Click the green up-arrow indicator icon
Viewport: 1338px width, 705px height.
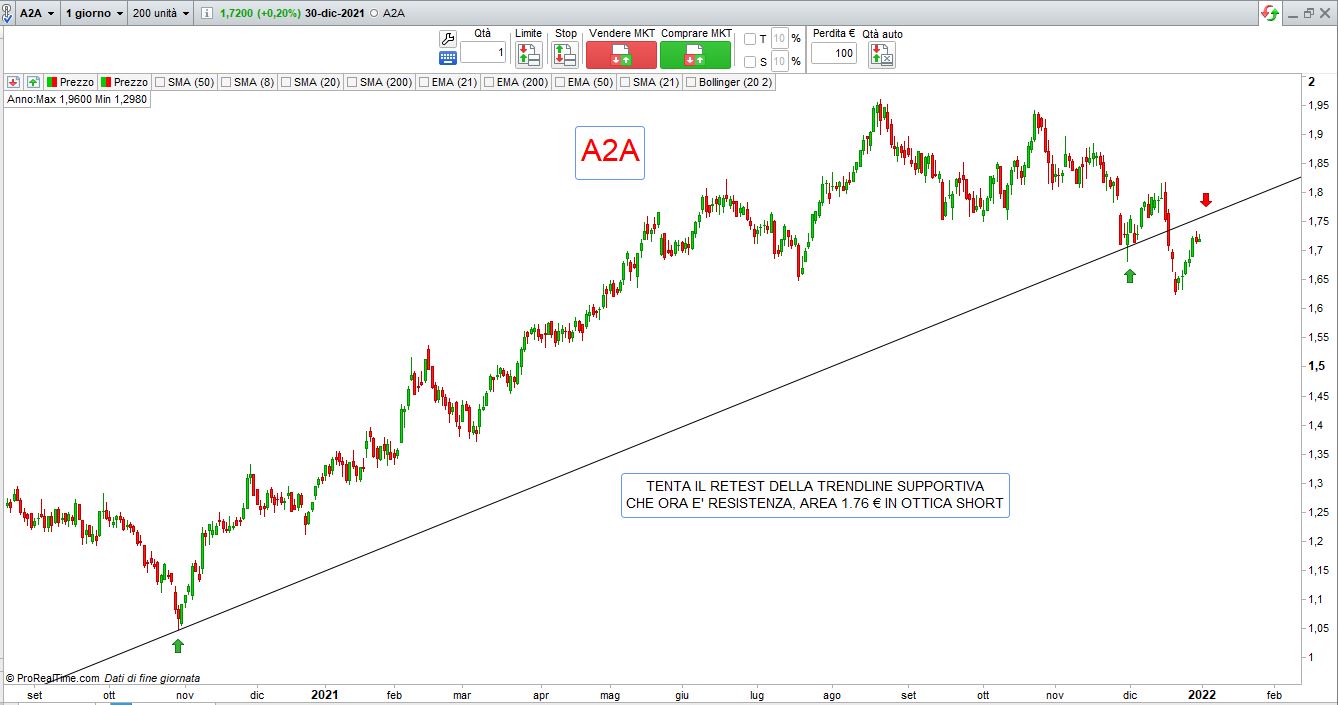(x=33, y=82)
